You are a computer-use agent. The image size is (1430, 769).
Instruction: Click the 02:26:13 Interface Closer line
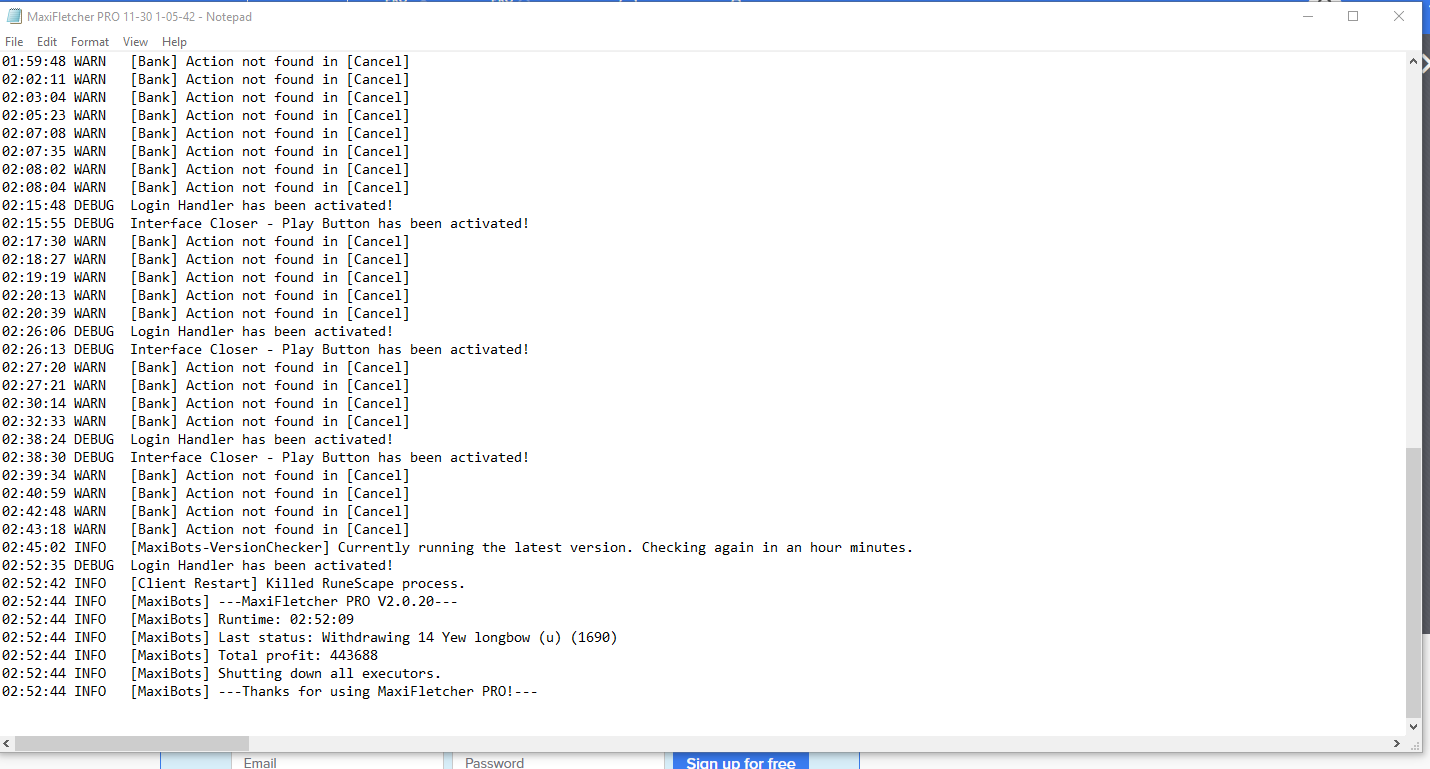[x=266, y=349]
